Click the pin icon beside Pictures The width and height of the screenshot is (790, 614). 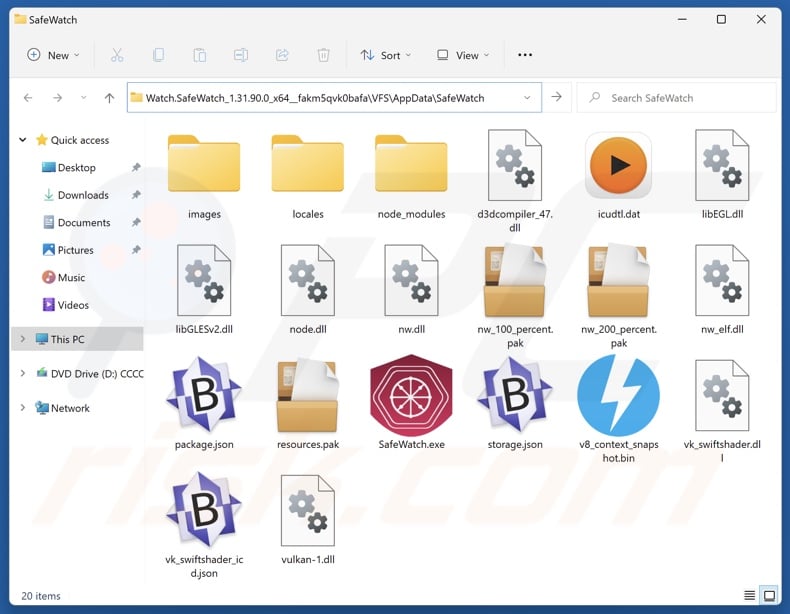(136, 250)
